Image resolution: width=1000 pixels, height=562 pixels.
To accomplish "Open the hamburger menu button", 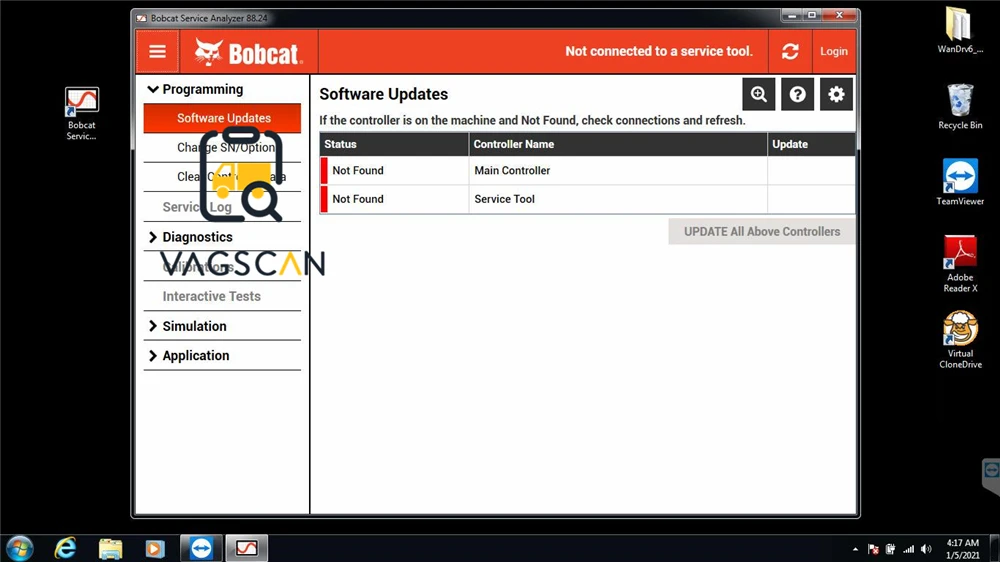I will point(157,52).
